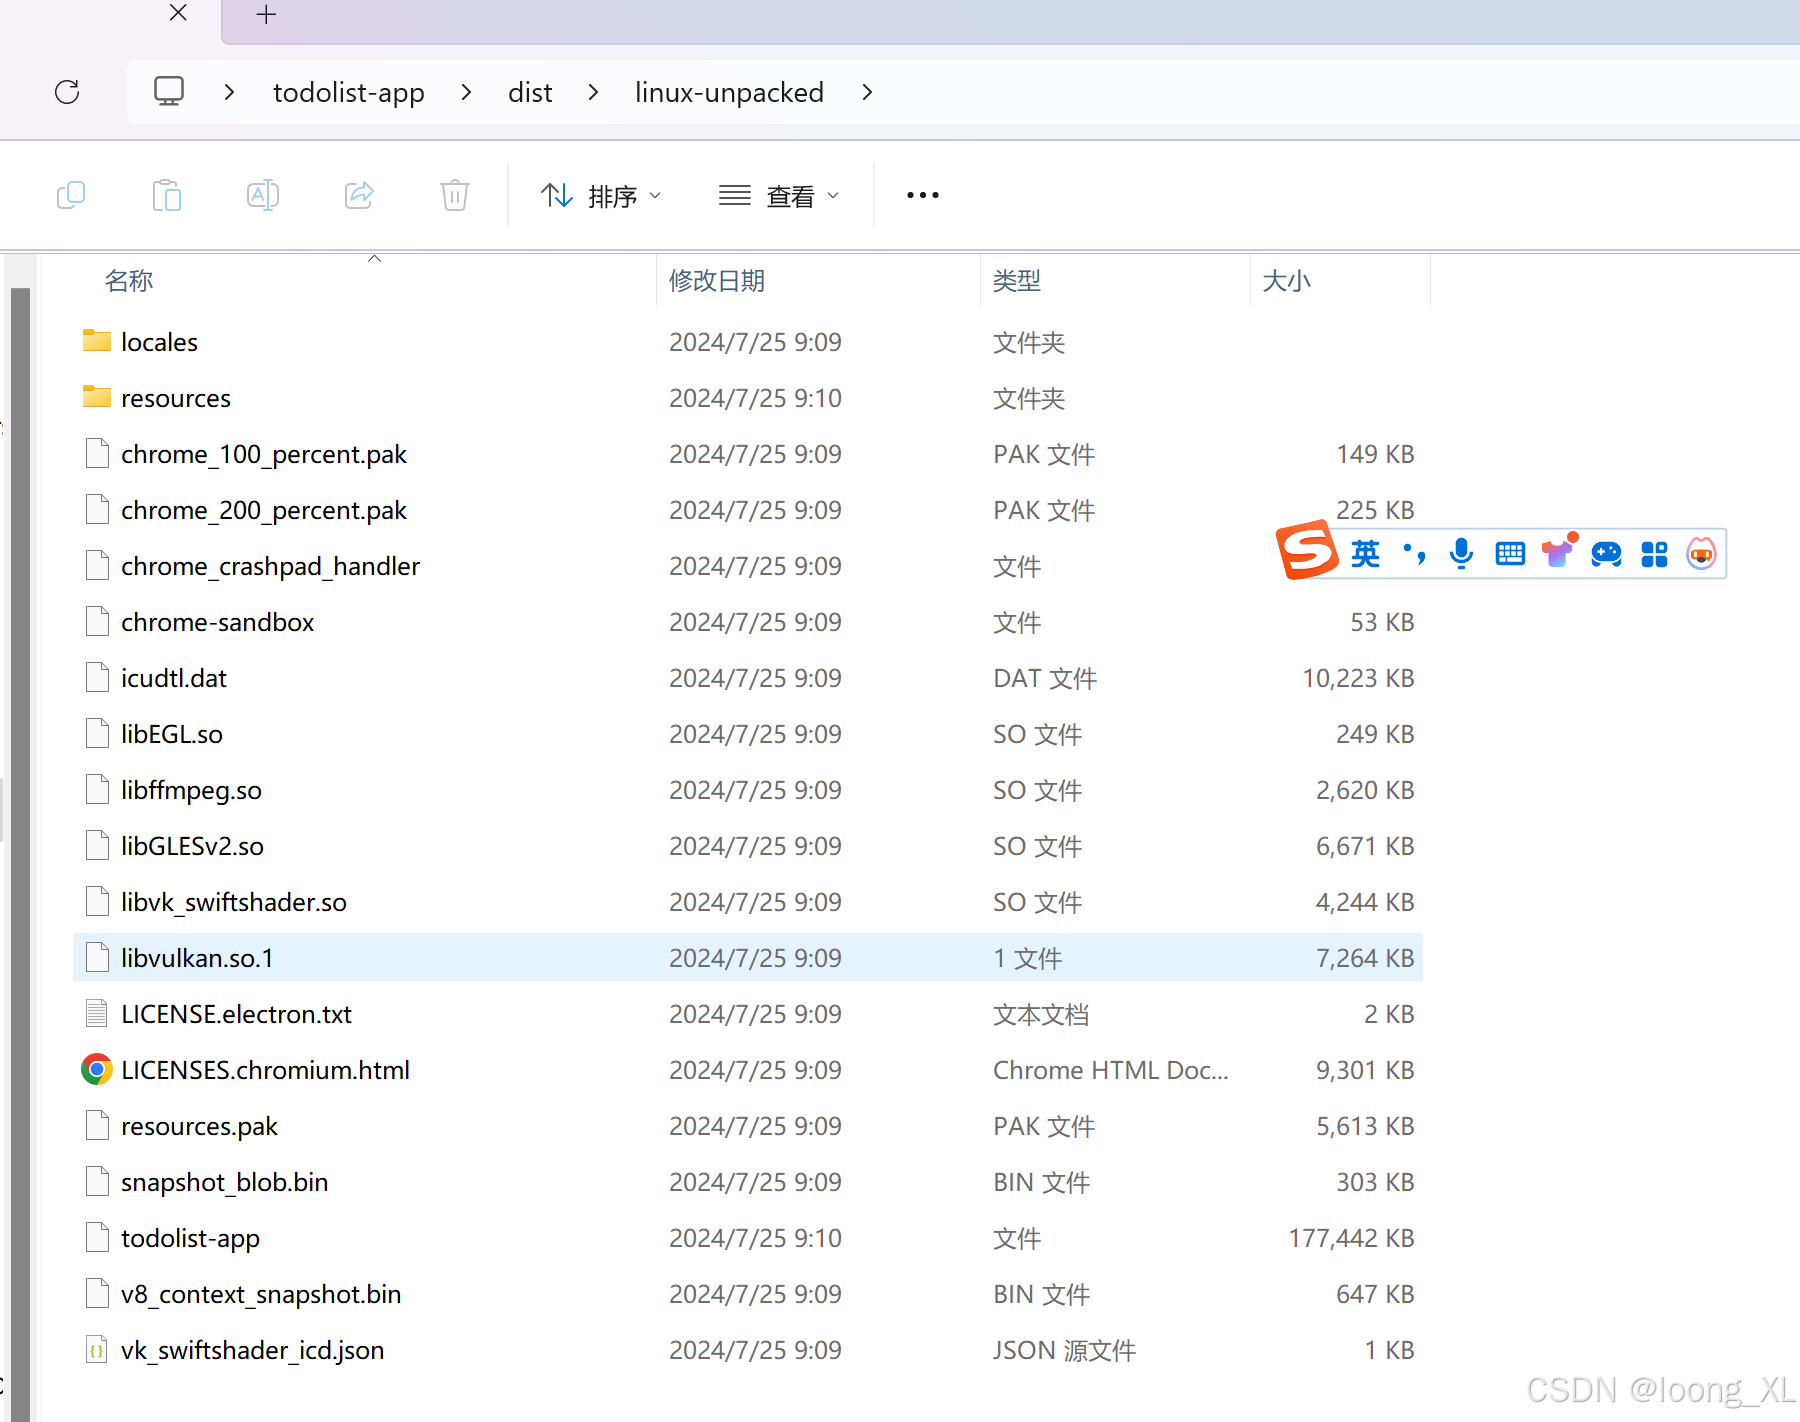
Task: Select the resources folder
Action: [x=176, y=398]
